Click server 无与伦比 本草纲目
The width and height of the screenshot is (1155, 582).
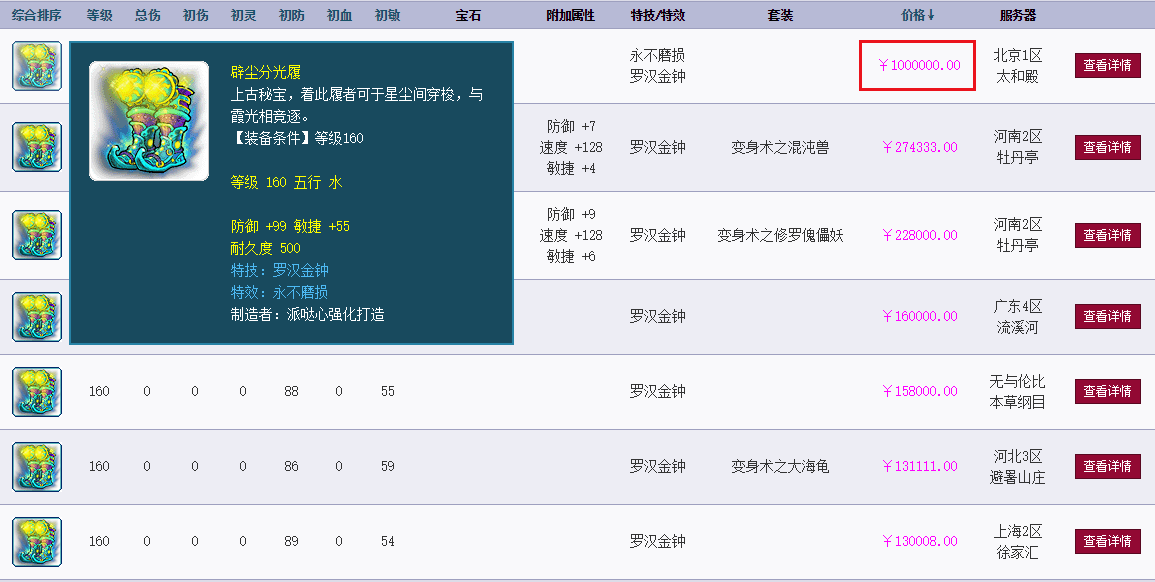point(1017,392)
